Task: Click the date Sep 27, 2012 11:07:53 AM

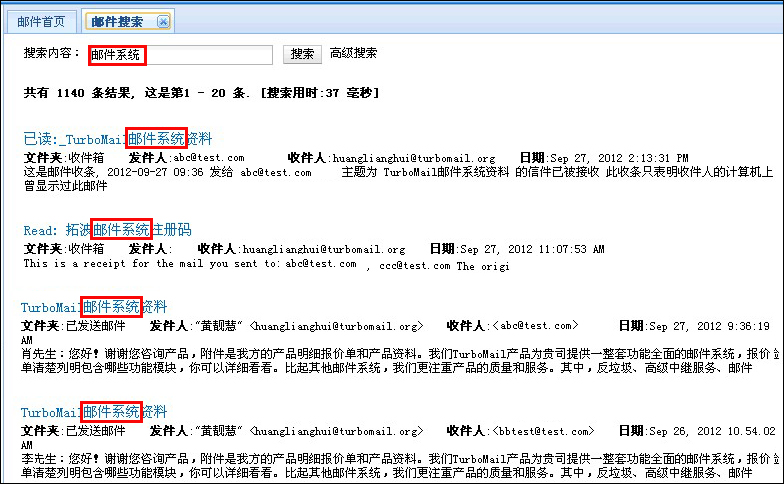Action: [531, 249]
